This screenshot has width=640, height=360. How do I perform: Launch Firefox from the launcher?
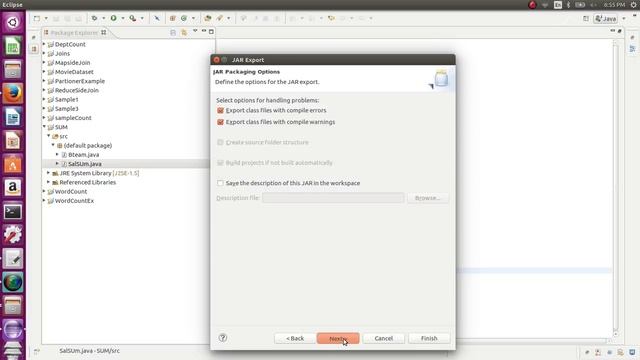click(13, 93)
